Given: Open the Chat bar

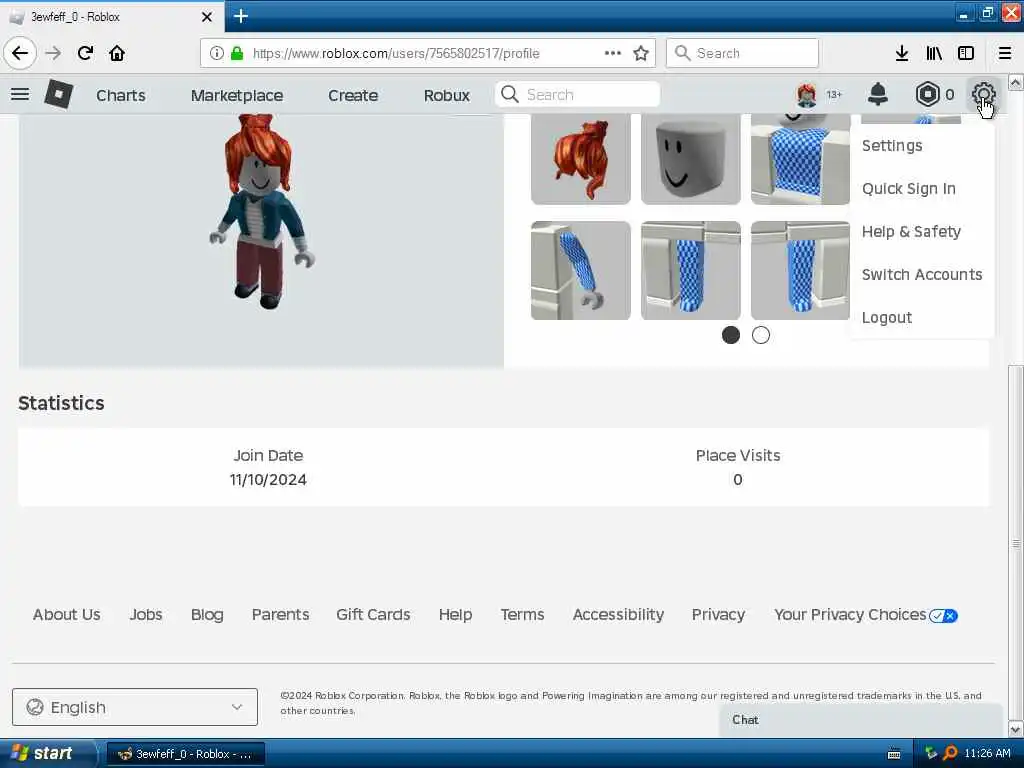Looking at the screenshot, I should (861, 720).
